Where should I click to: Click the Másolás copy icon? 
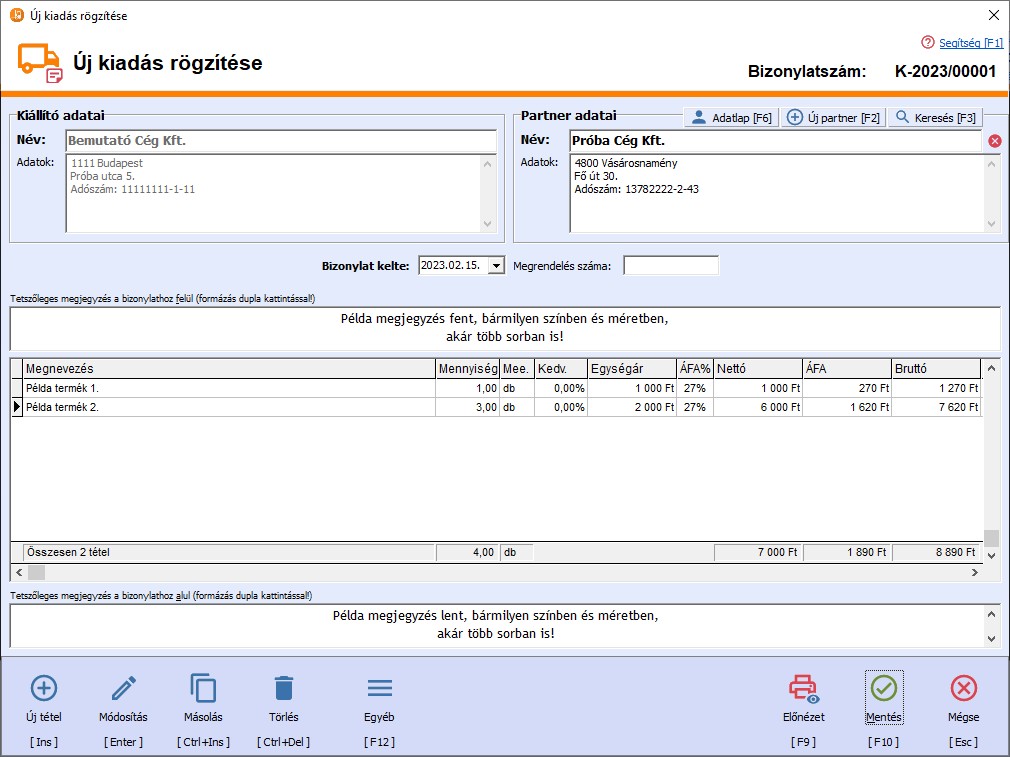[203, 688]
